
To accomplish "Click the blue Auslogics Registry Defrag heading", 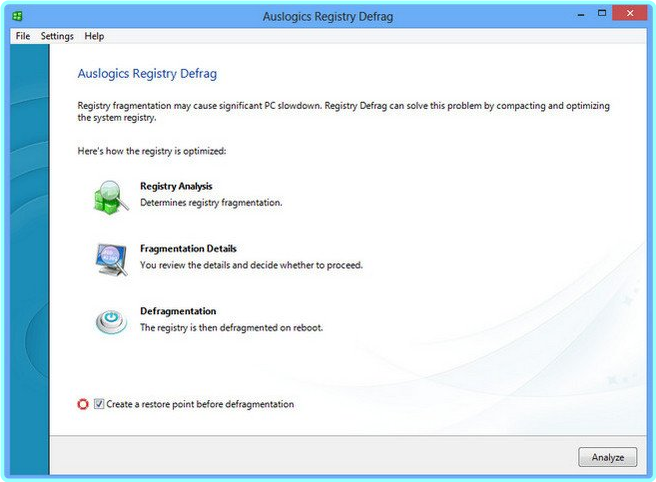I will [147, 74].
